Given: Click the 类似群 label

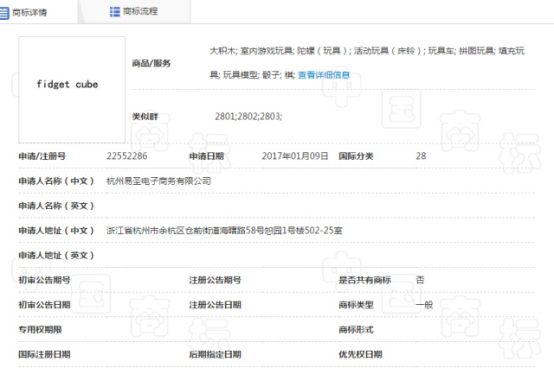Looking at the screenshot, I should [145, 116].
